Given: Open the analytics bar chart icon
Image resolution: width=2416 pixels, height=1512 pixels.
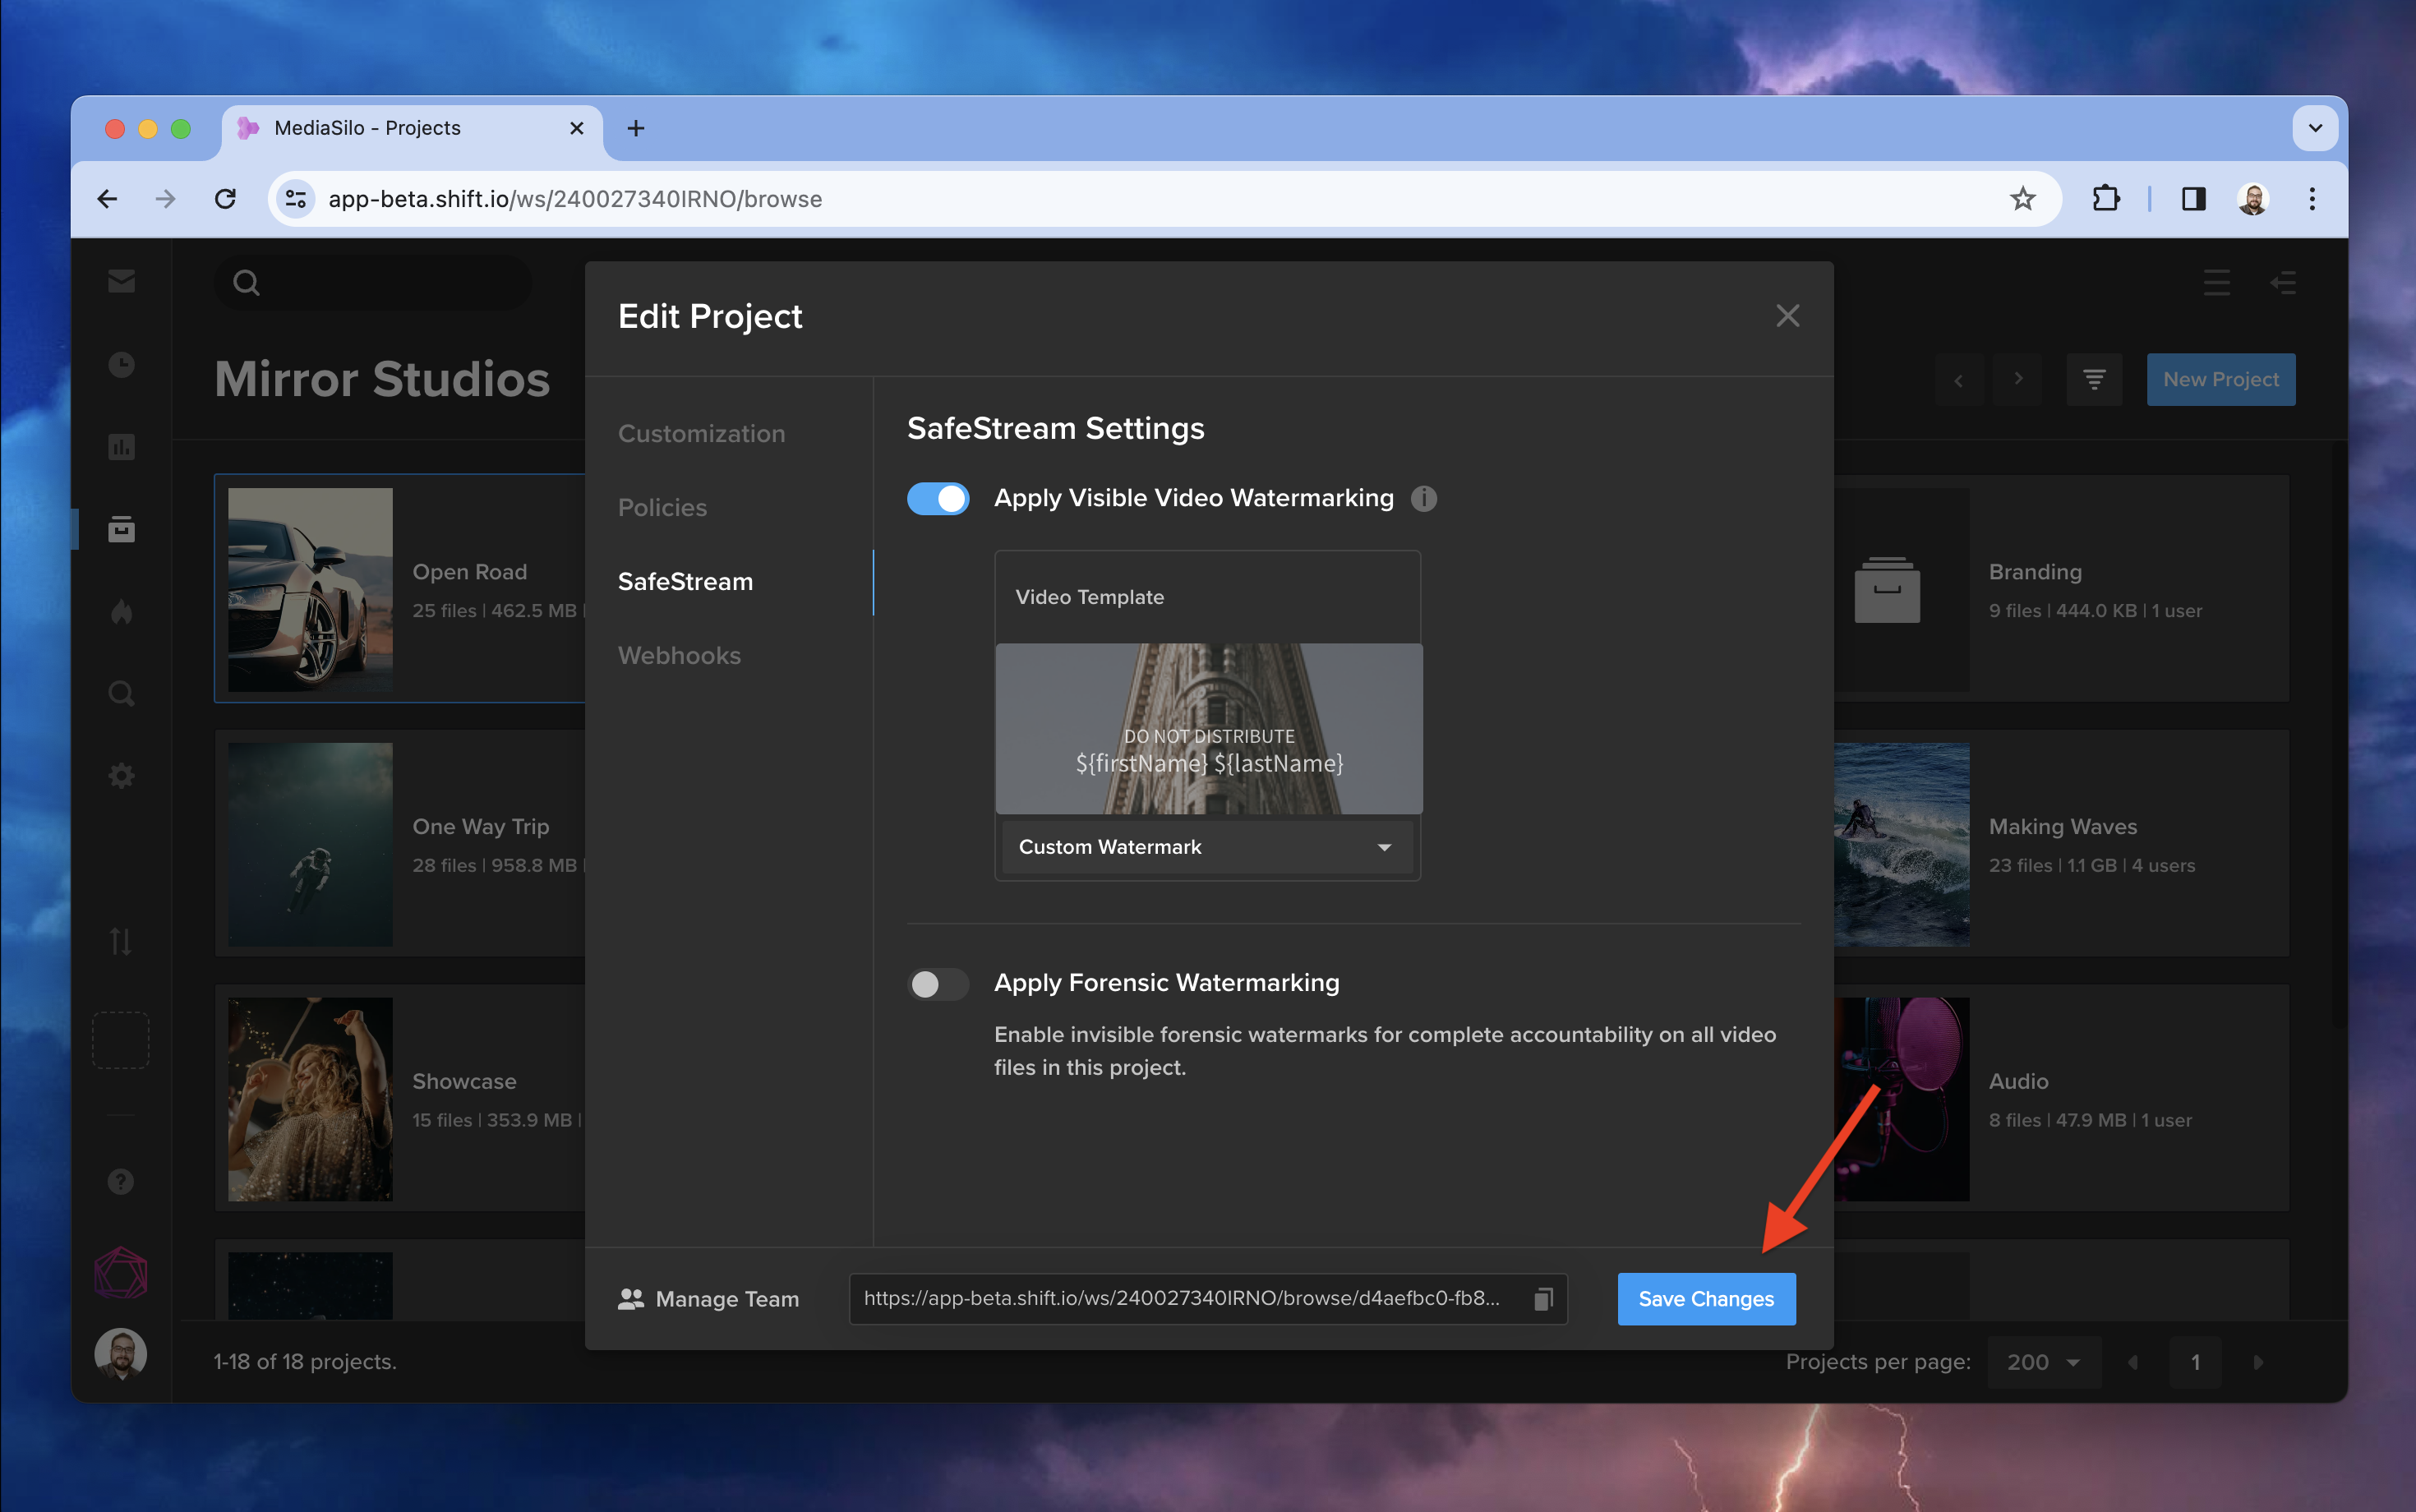Looking at the screenshot, I should 121,447.
